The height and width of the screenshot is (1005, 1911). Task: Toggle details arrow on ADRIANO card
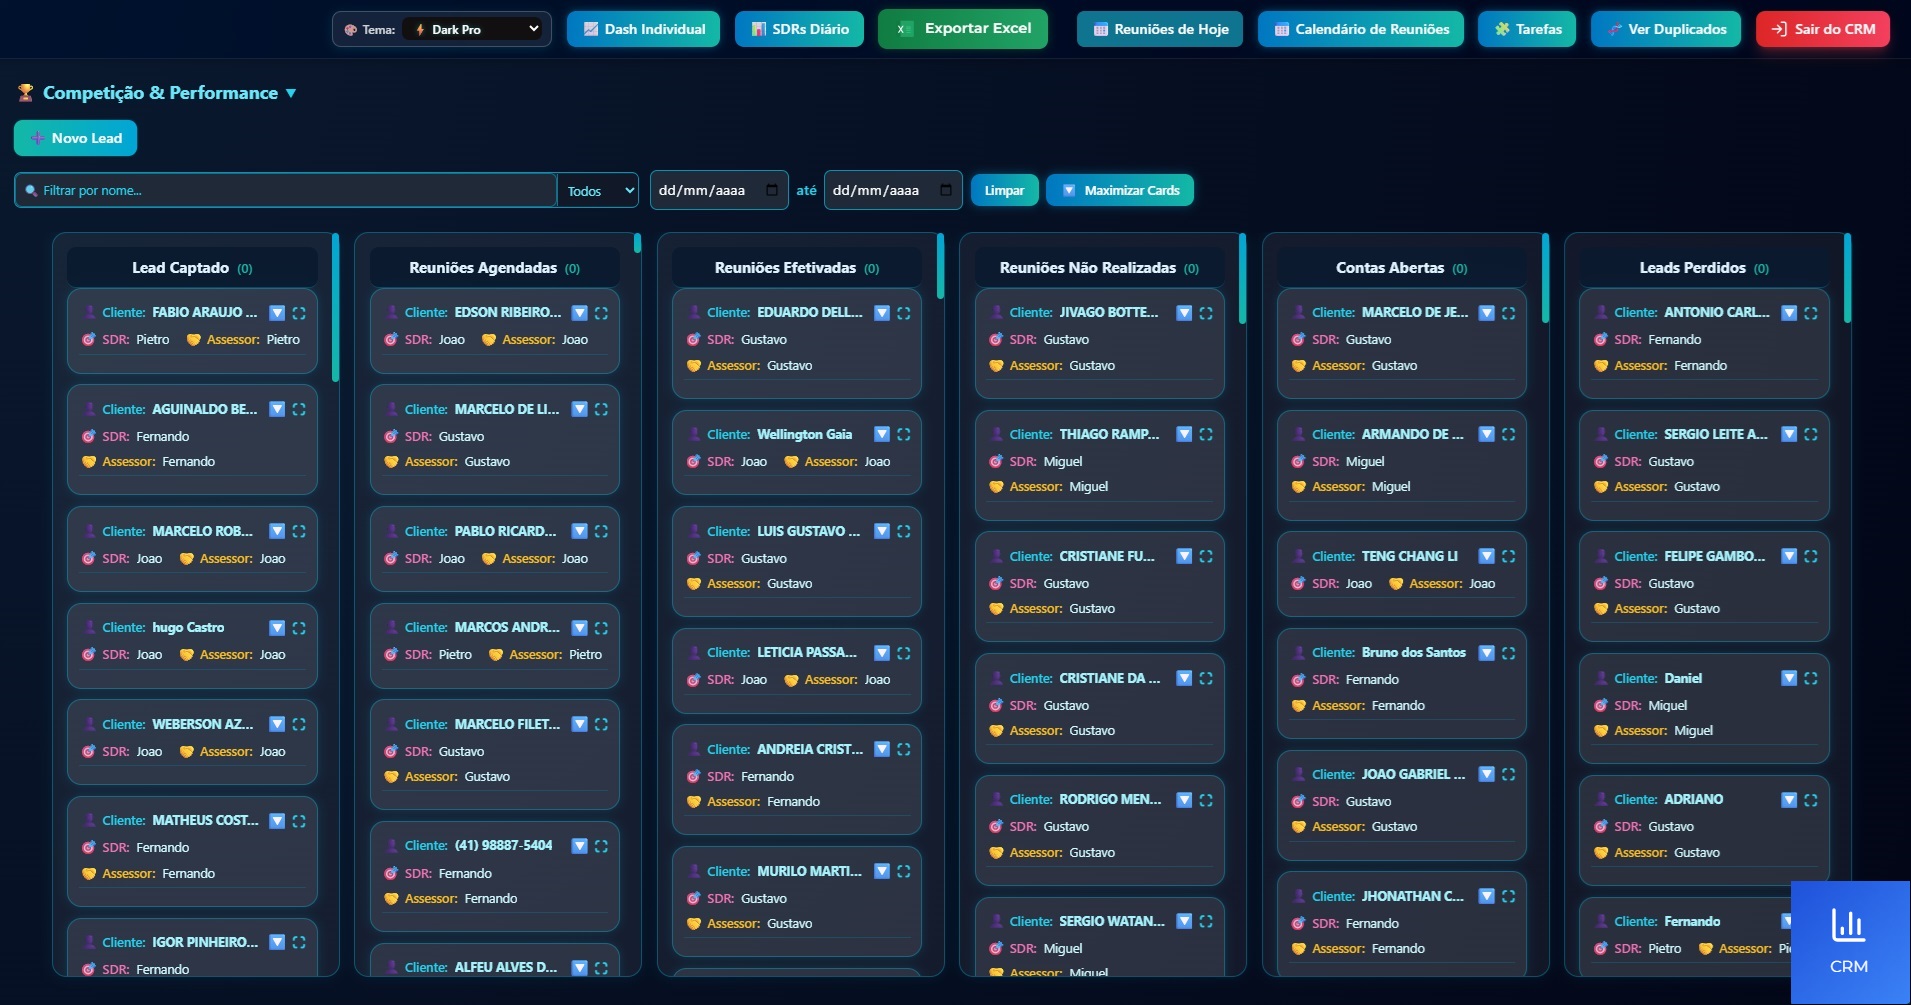pos(1789,800)
